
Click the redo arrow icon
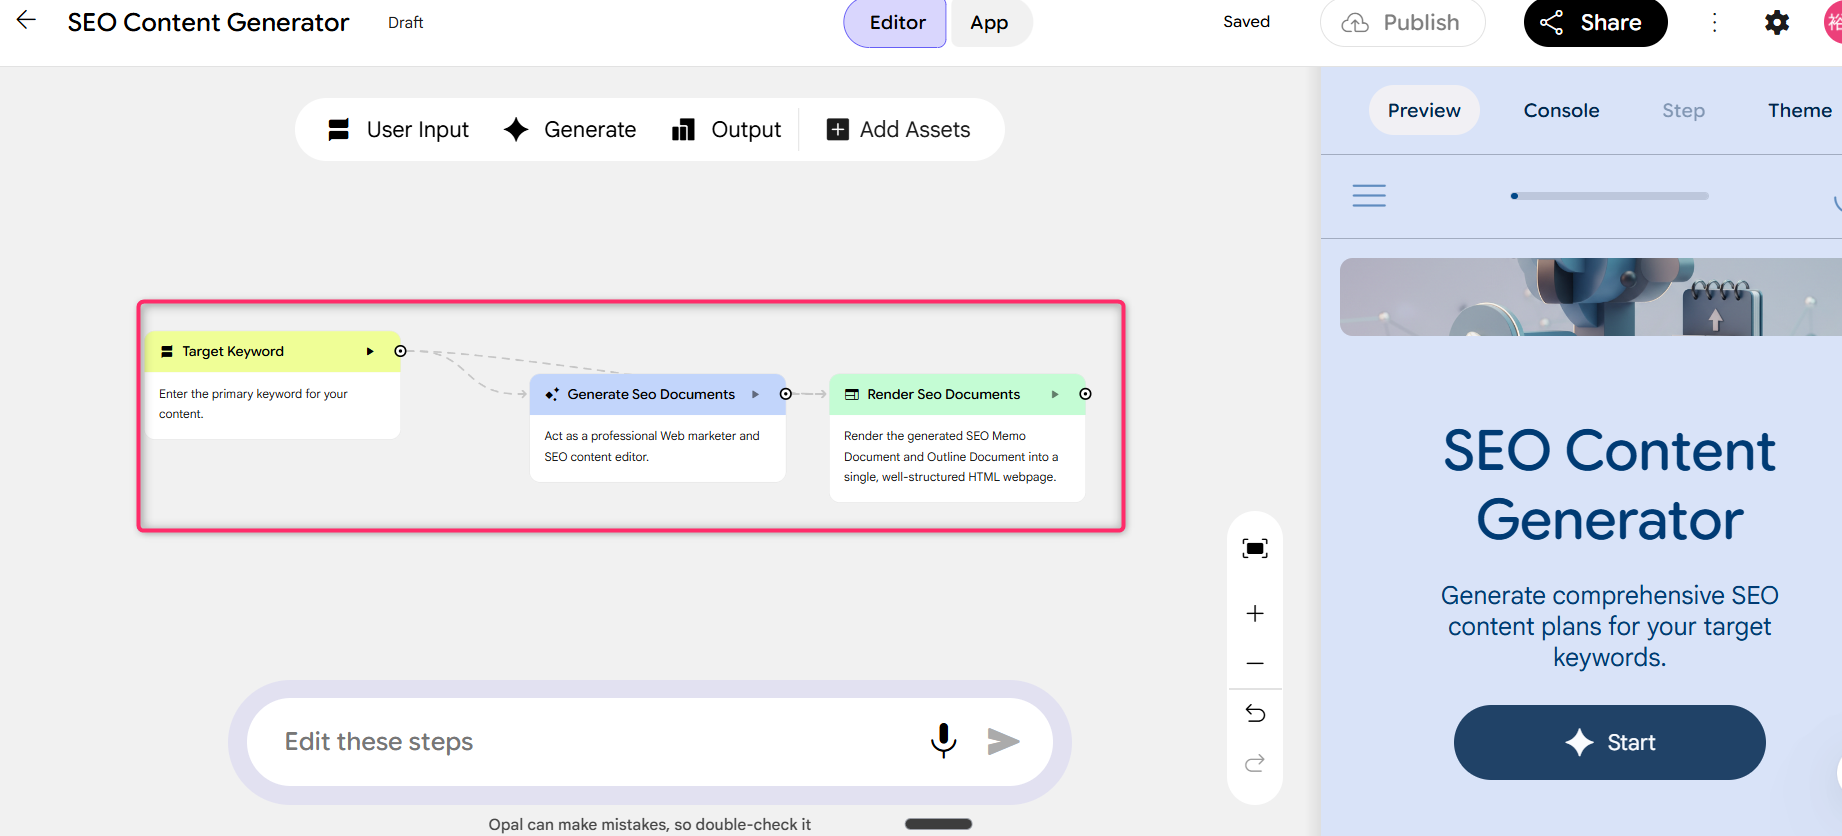pyautogui.click(x=1254, y=763)
